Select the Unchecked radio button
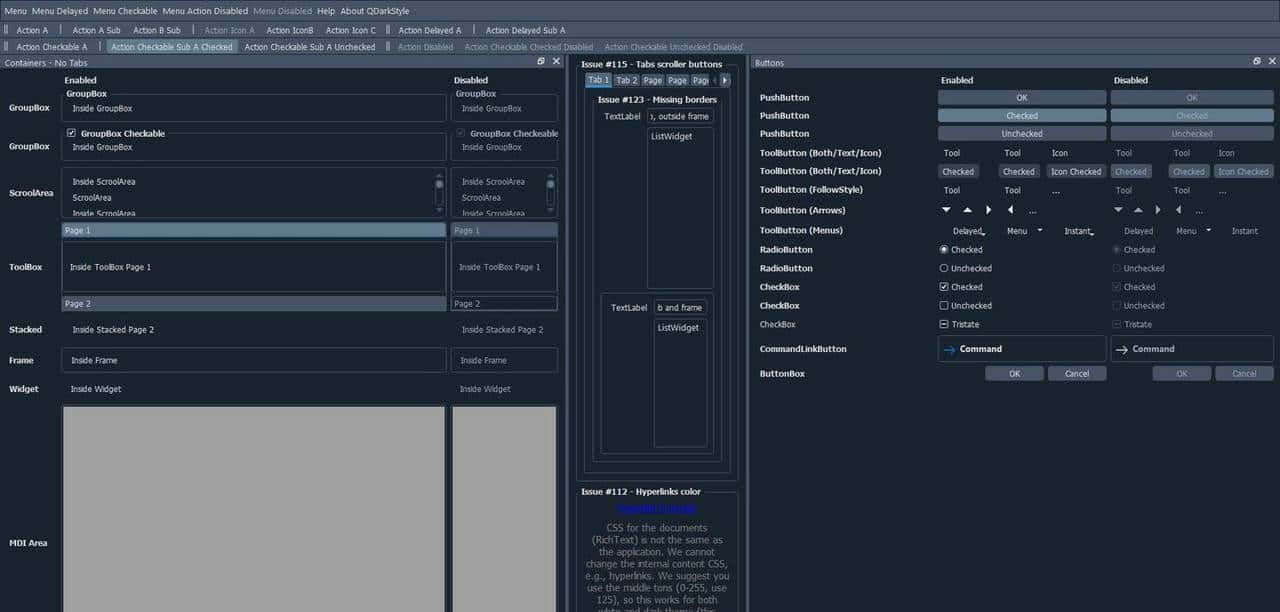 pyautogui.click(x=943, y=268)
